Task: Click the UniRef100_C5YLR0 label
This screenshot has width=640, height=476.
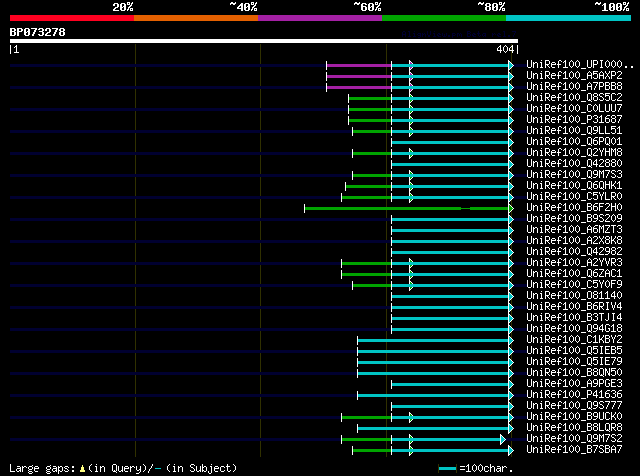Action: [x=574, y=197]
